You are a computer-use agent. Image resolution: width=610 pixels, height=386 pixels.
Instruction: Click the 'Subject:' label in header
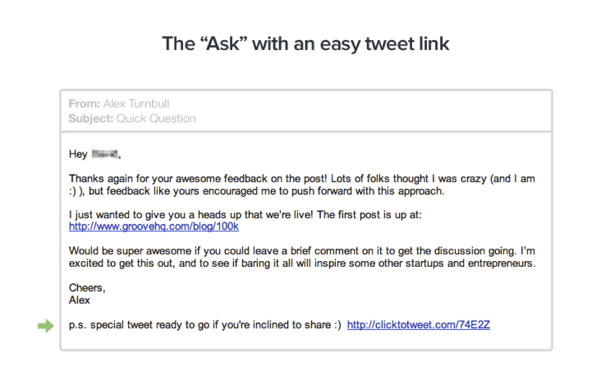point(91,118)
